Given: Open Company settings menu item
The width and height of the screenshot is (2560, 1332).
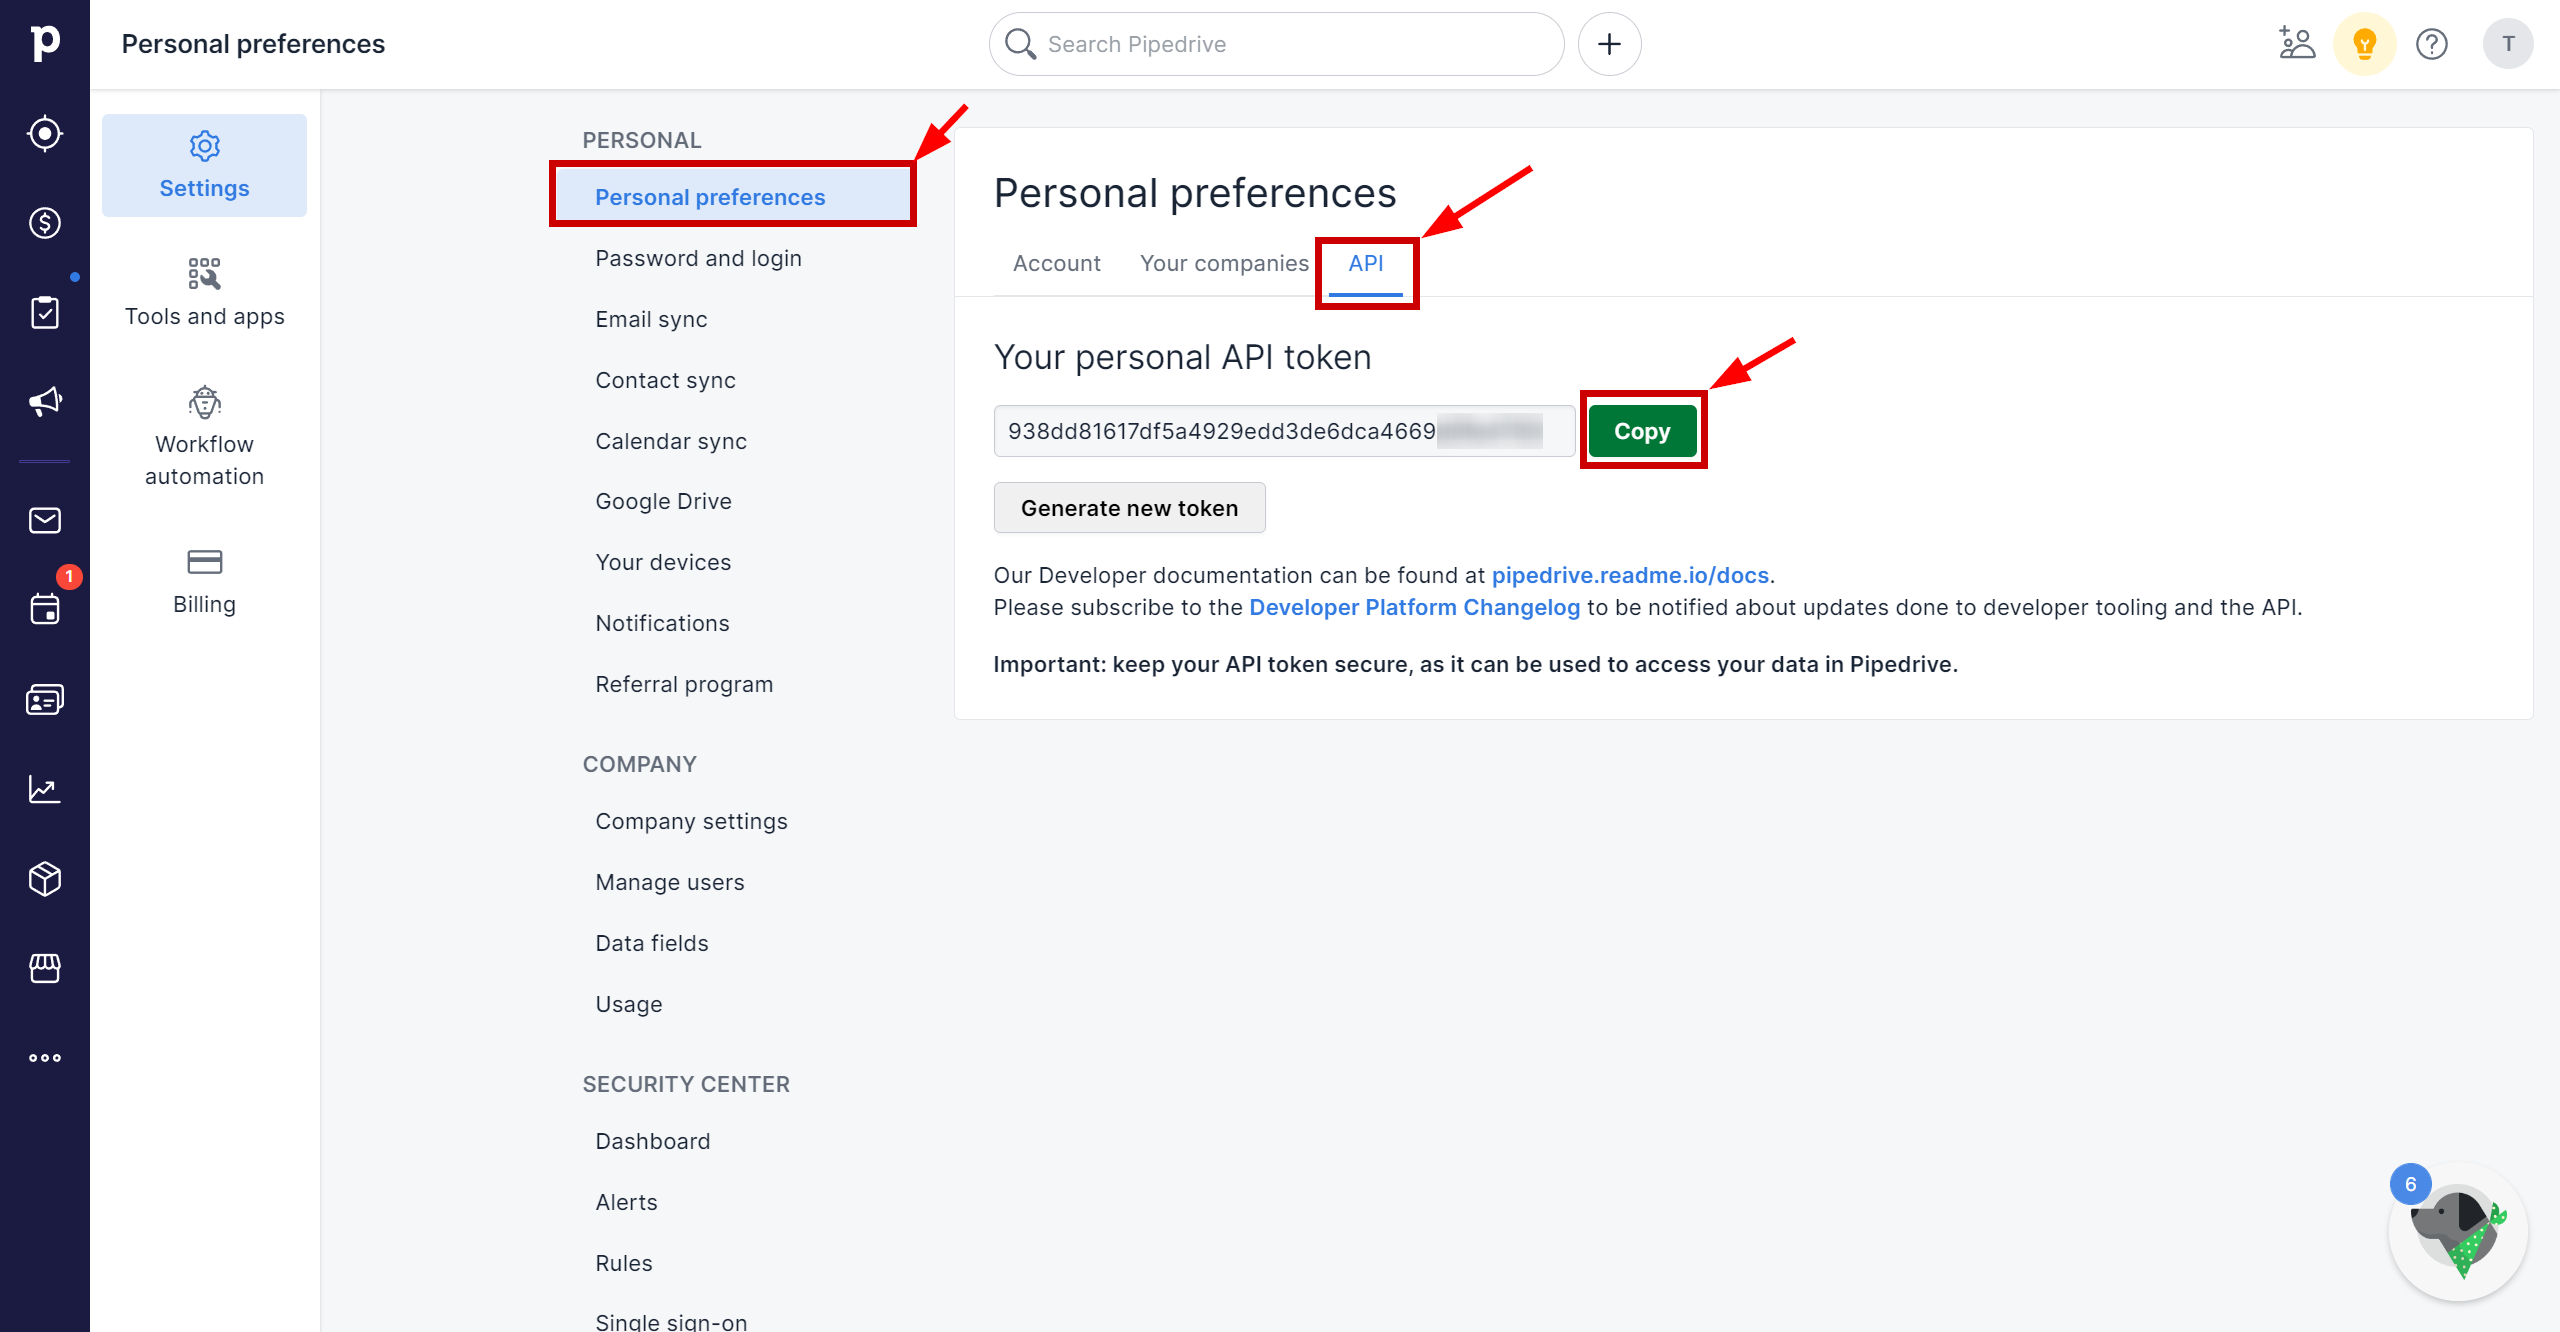Looking at the screenshot, I should pyautogui.click(x=691, y=821).
